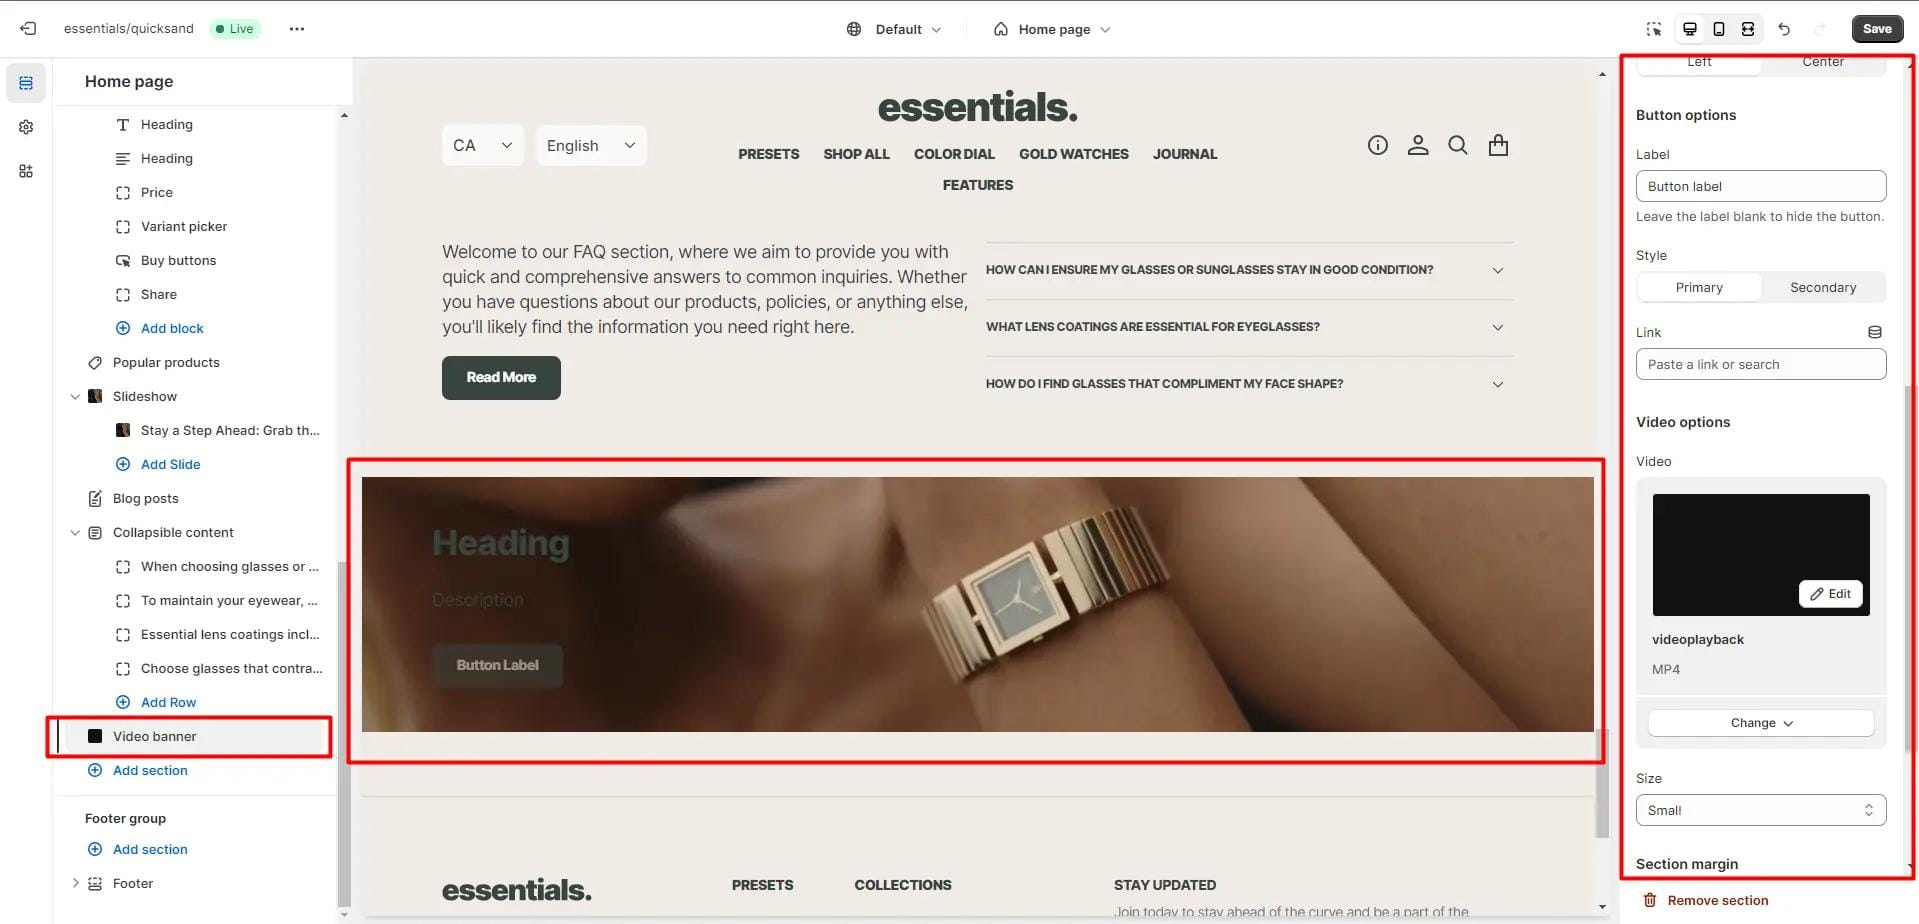This screenshot has height=924, width=1919.
Task: Open the three-dots theme actions menu
Action: pyautogui.click(x=297, y=29)
